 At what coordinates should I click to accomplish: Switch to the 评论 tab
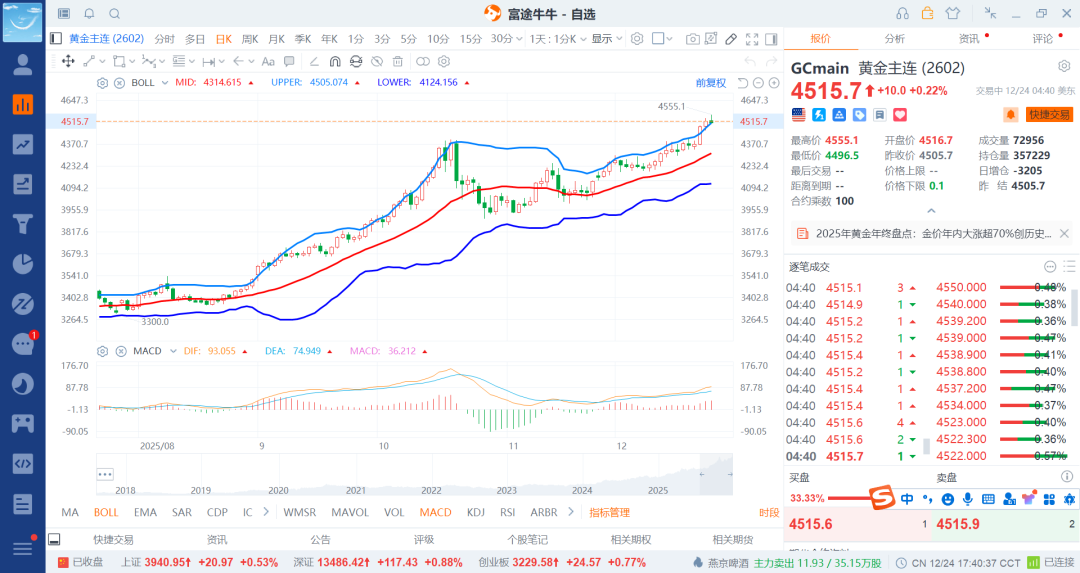pos(1043,39)
